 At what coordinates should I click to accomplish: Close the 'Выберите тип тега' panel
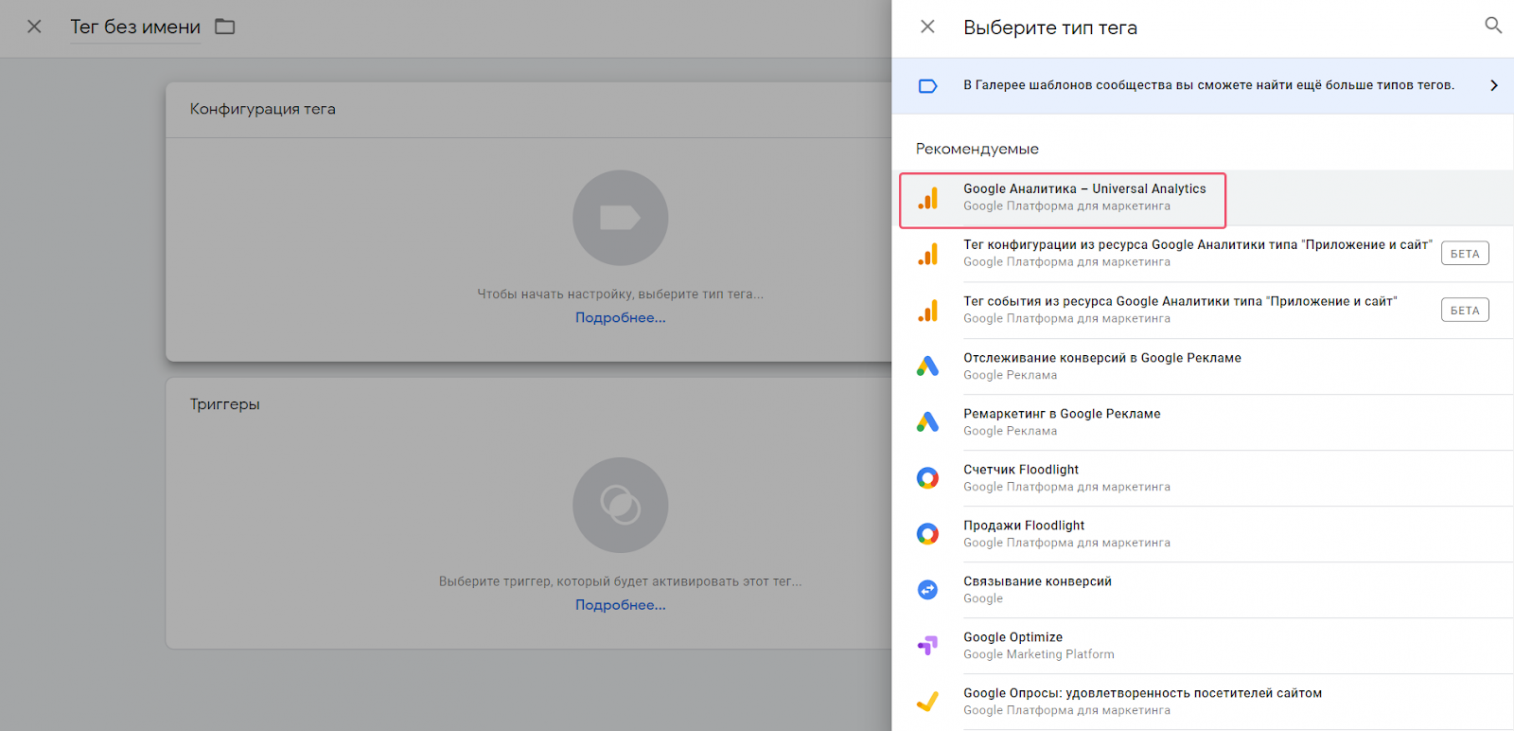[927, 27]
